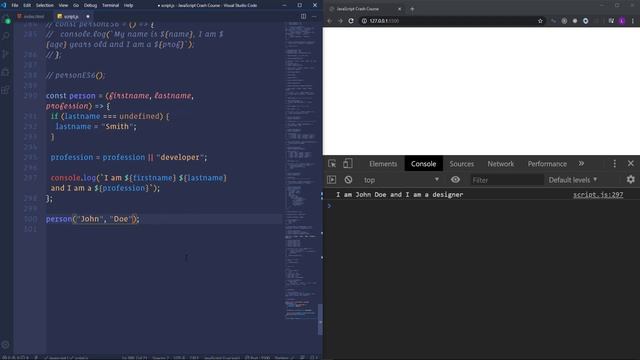Switch to the Performance tab in DevTools
This screenshot has width=640, height=360.
[x=547, y=164]
